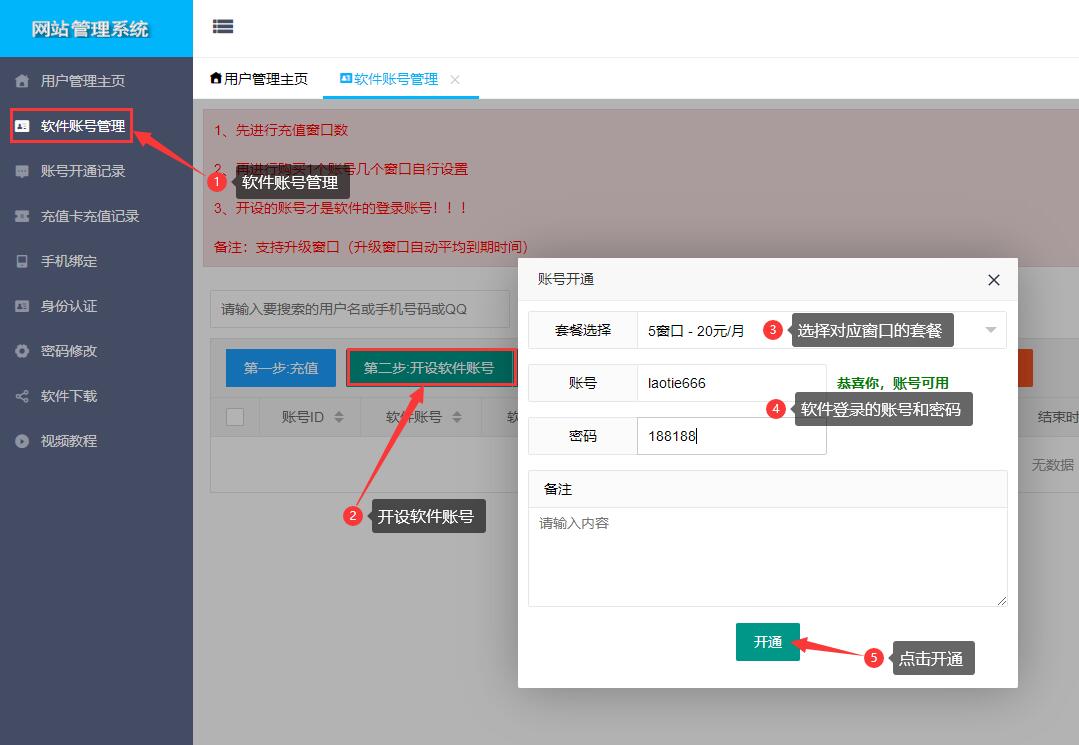This screenshot has width=1079, height=745.
Task: Click notice line 3、开设的账号才是软件的登录账号
Action: tap(341, 208)
